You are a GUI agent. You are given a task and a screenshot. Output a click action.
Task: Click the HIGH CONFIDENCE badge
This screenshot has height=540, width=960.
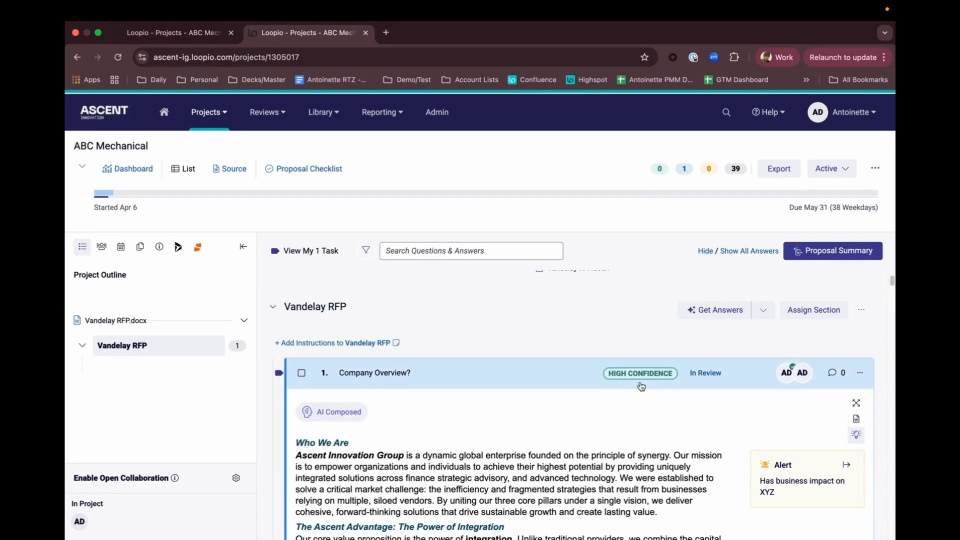pos(640,373)
